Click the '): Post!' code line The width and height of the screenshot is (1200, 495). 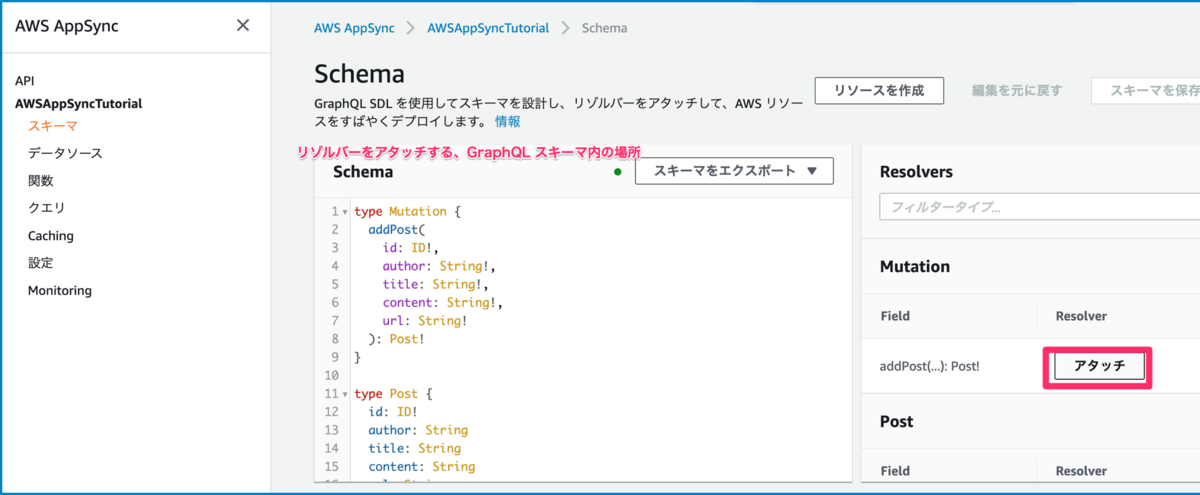pyautogui.click(x=396, y=338)
